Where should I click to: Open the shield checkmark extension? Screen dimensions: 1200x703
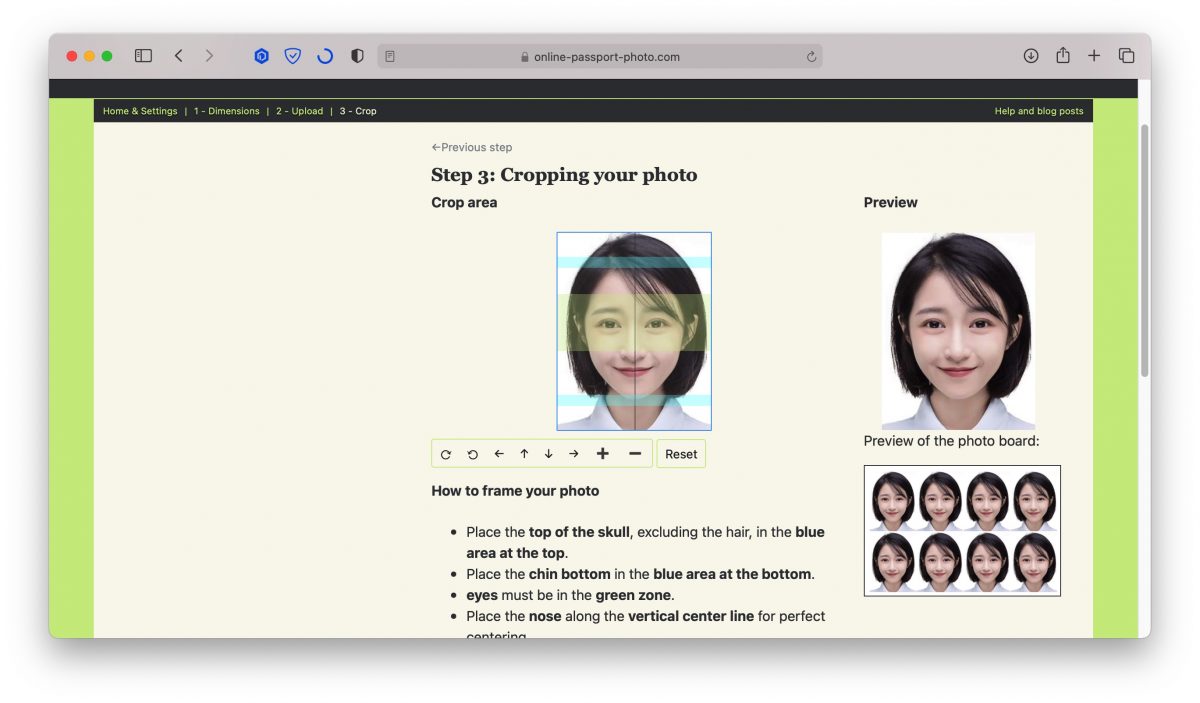coord(293,56)
